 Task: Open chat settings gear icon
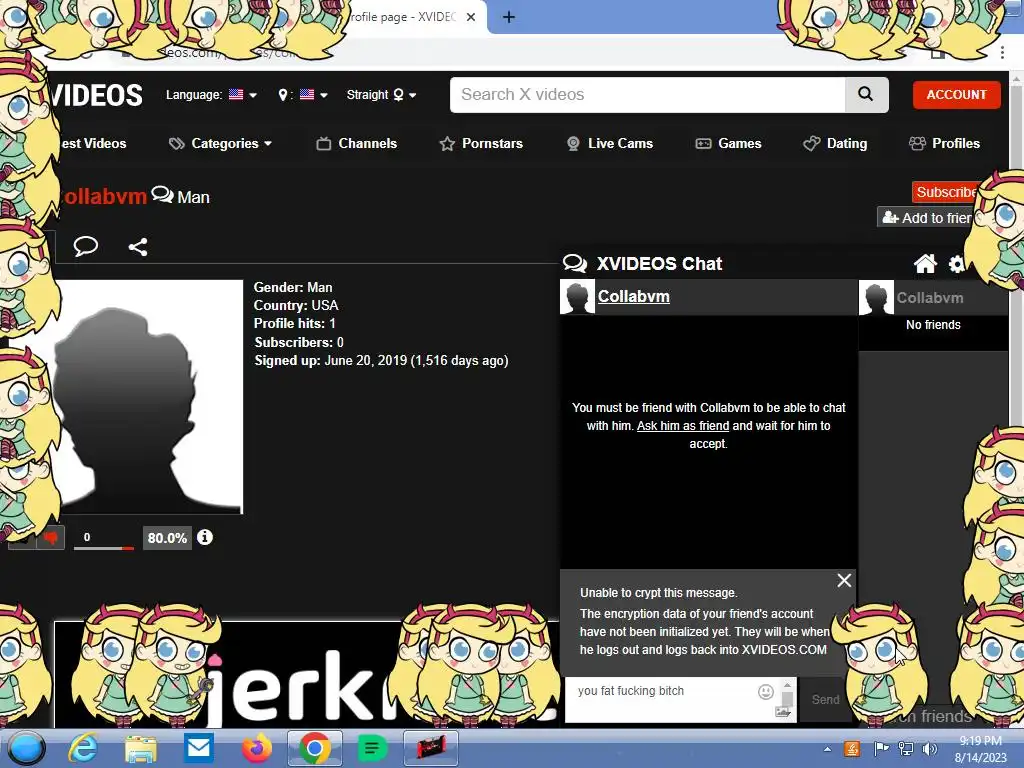[956, 264]
